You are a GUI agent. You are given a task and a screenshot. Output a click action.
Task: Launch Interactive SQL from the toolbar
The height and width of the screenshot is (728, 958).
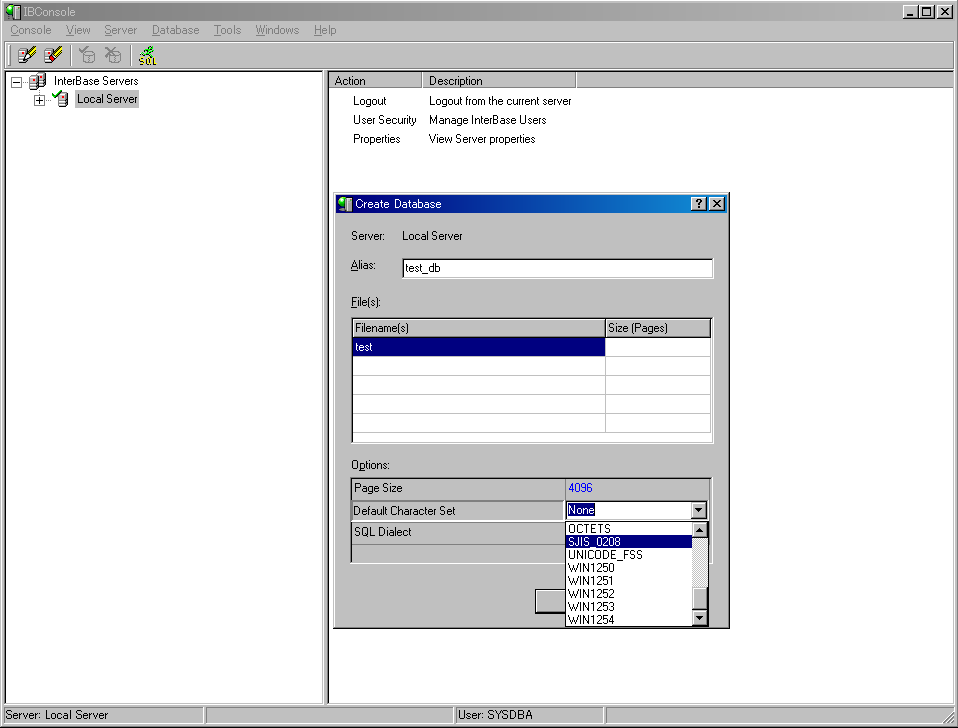[148, 55]
